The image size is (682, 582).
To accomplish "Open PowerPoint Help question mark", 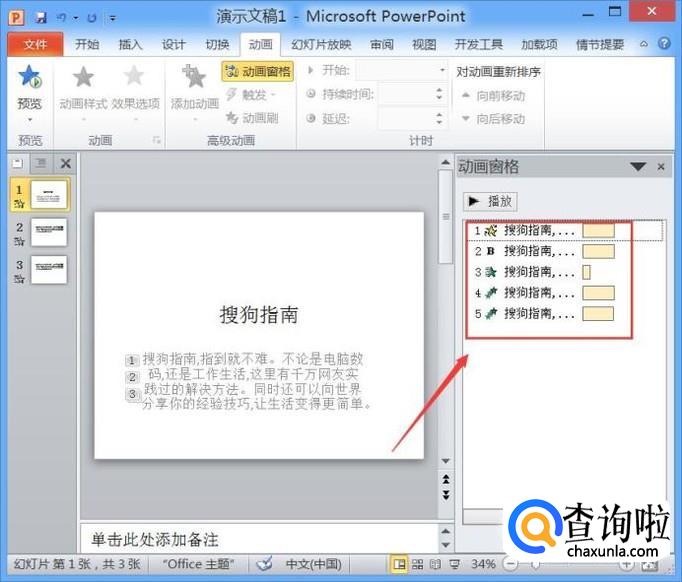I will pyautogui.click(x=664, y=43).
